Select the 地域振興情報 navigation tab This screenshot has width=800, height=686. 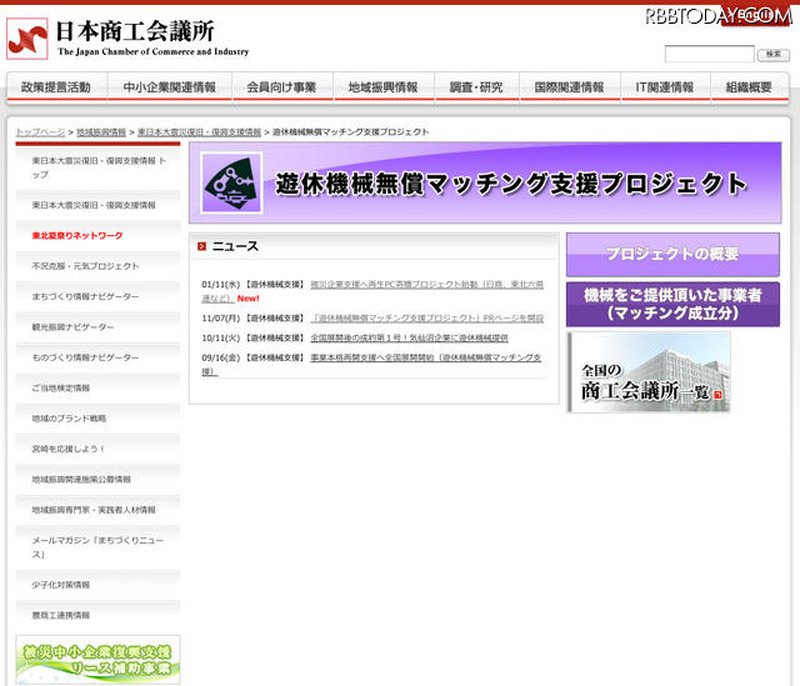(x=383, y=87)
